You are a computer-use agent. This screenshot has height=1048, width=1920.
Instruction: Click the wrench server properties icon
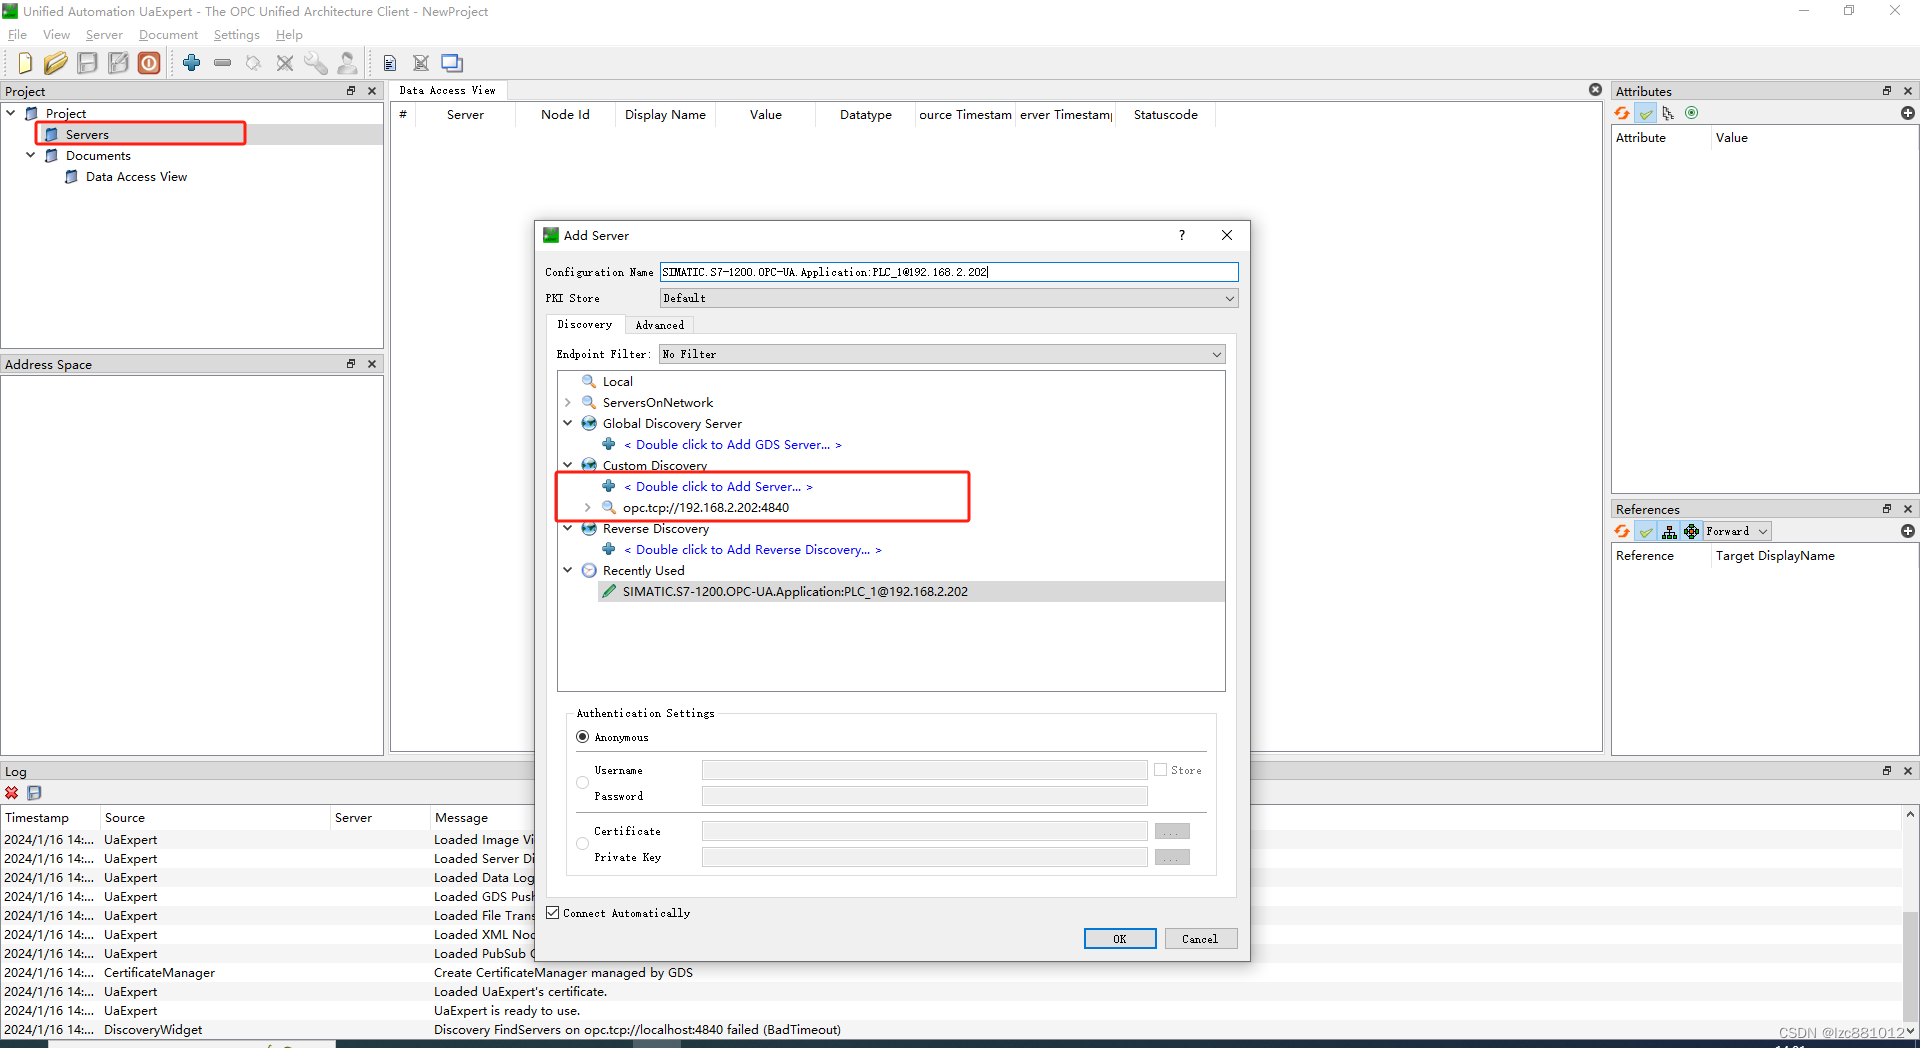[316, 63]
